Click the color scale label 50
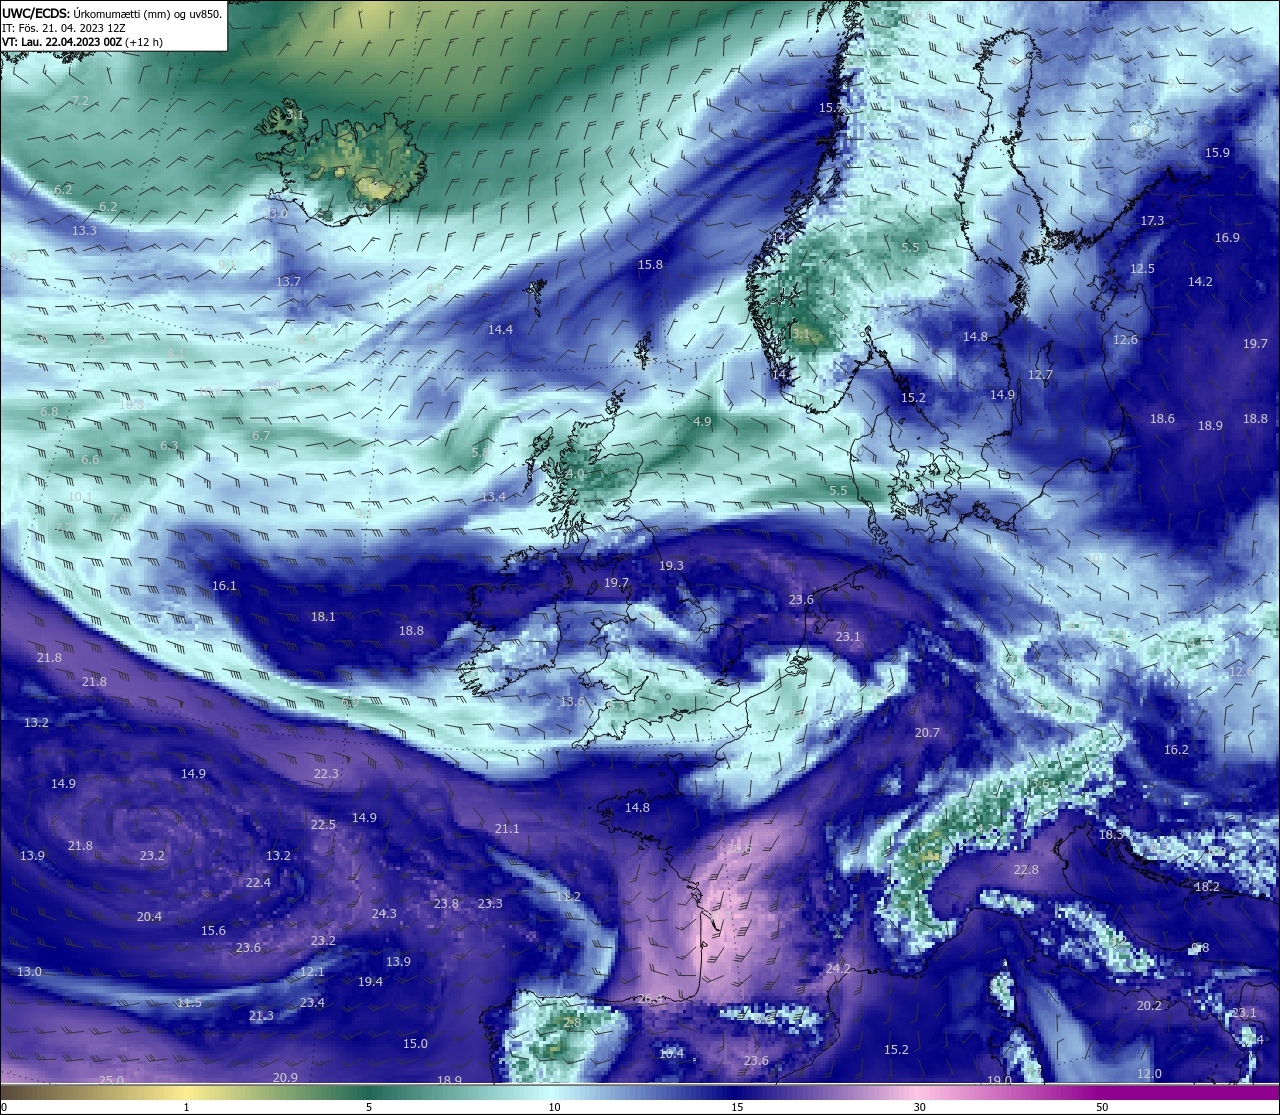Viewport: 1280px width, 1115px height. [1102, 1107]
